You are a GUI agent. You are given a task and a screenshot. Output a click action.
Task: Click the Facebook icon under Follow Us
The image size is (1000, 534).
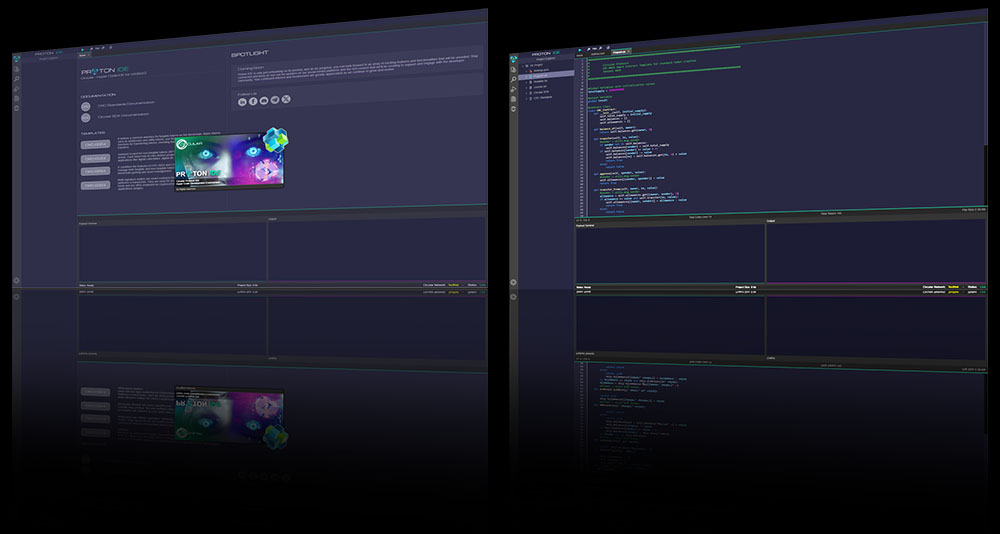pos(253,101)
